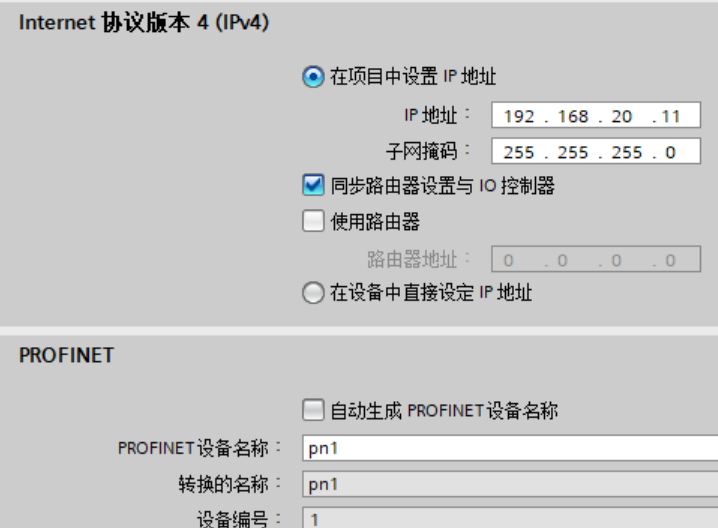Click the 设备编号 field showing 1
Viewport: 718px width, 528px height.
[510, 518]
